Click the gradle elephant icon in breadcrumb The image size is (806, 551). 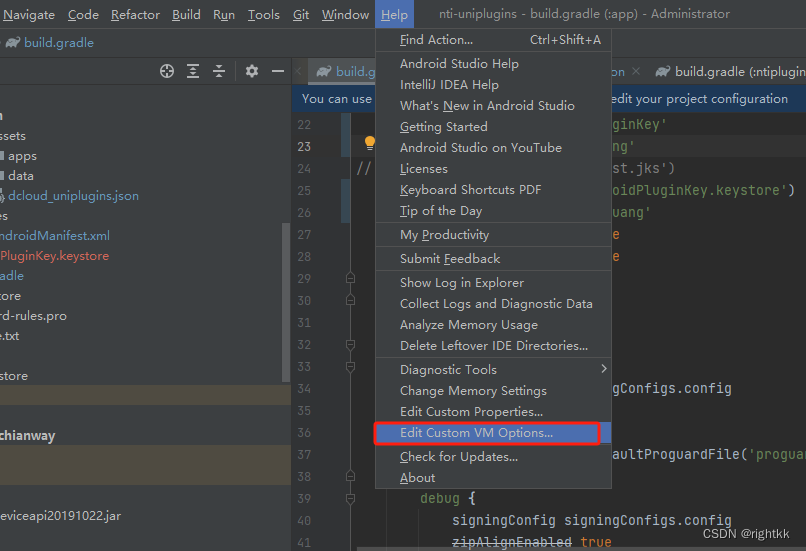13,43
